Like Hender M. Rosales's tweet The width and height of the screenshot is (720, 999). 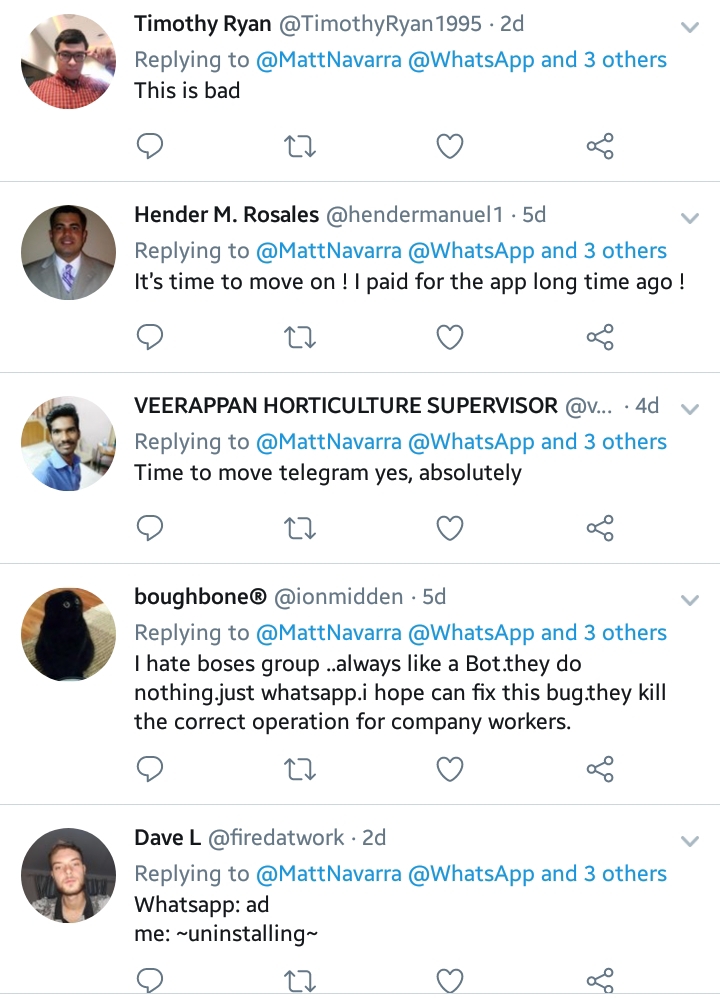(x=450, y=338)
